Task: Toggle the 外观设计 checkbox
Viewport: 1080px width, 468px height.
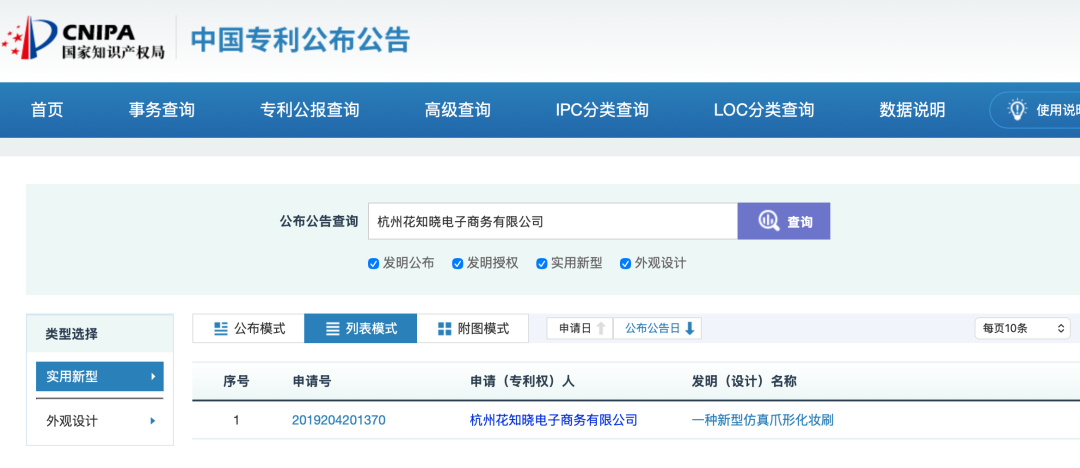Action: (x=625, y=263)
